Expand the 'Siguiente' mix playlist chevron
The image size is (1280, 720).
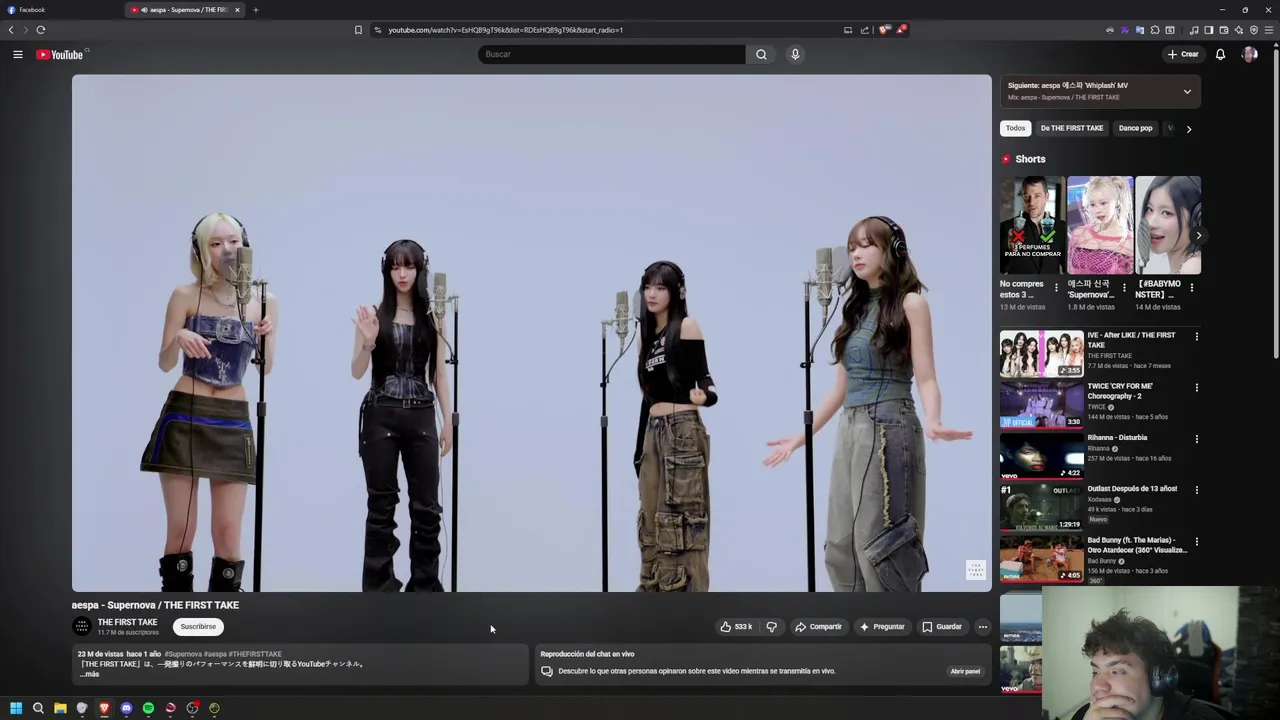1187,91
